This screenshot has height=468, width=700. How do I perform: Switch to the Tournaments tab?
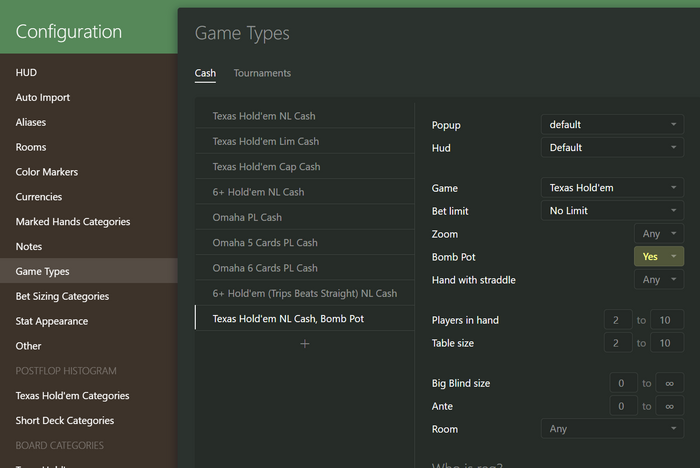262,73
